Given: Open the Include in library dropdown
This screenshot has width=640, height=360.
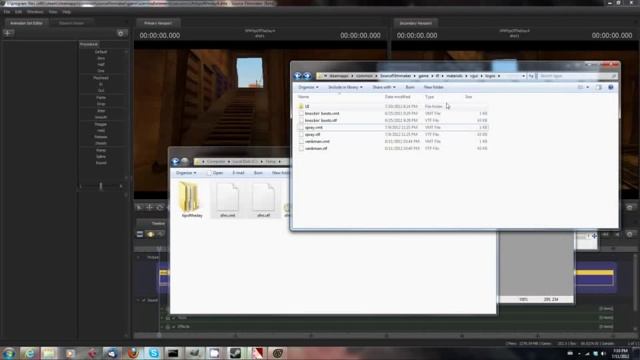Looking at the screenshot, I should [345, 87].
